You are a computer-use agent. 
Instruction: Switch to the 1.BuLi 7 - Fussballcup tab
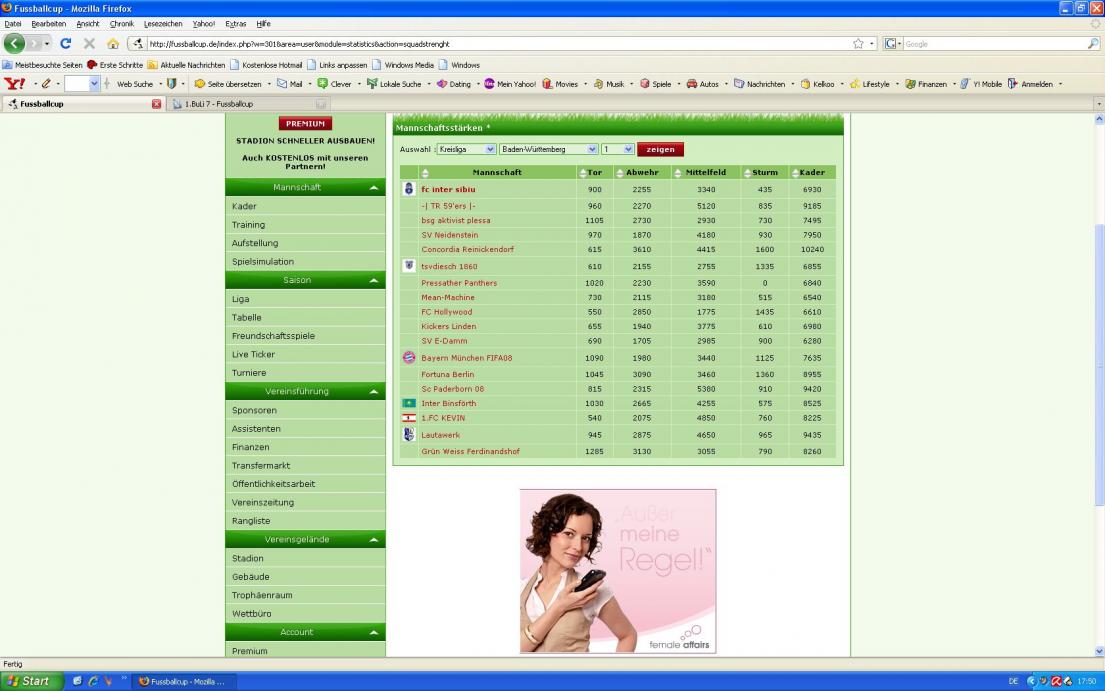click(x=245, y=104)
